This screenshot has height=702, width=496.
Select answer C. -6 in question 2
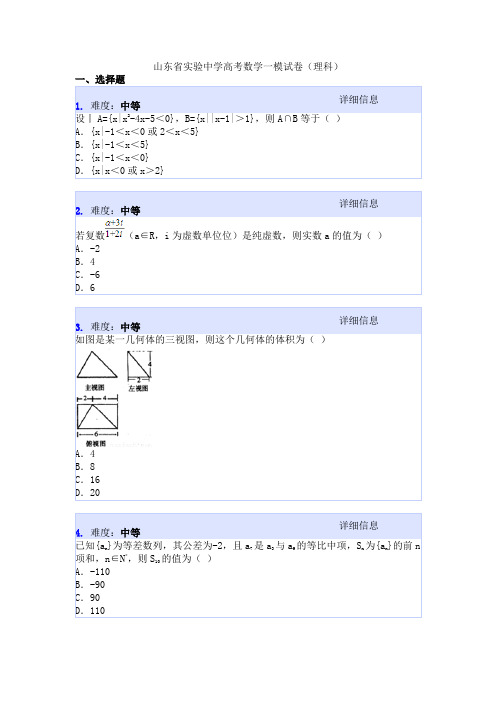tap(88, 275)
